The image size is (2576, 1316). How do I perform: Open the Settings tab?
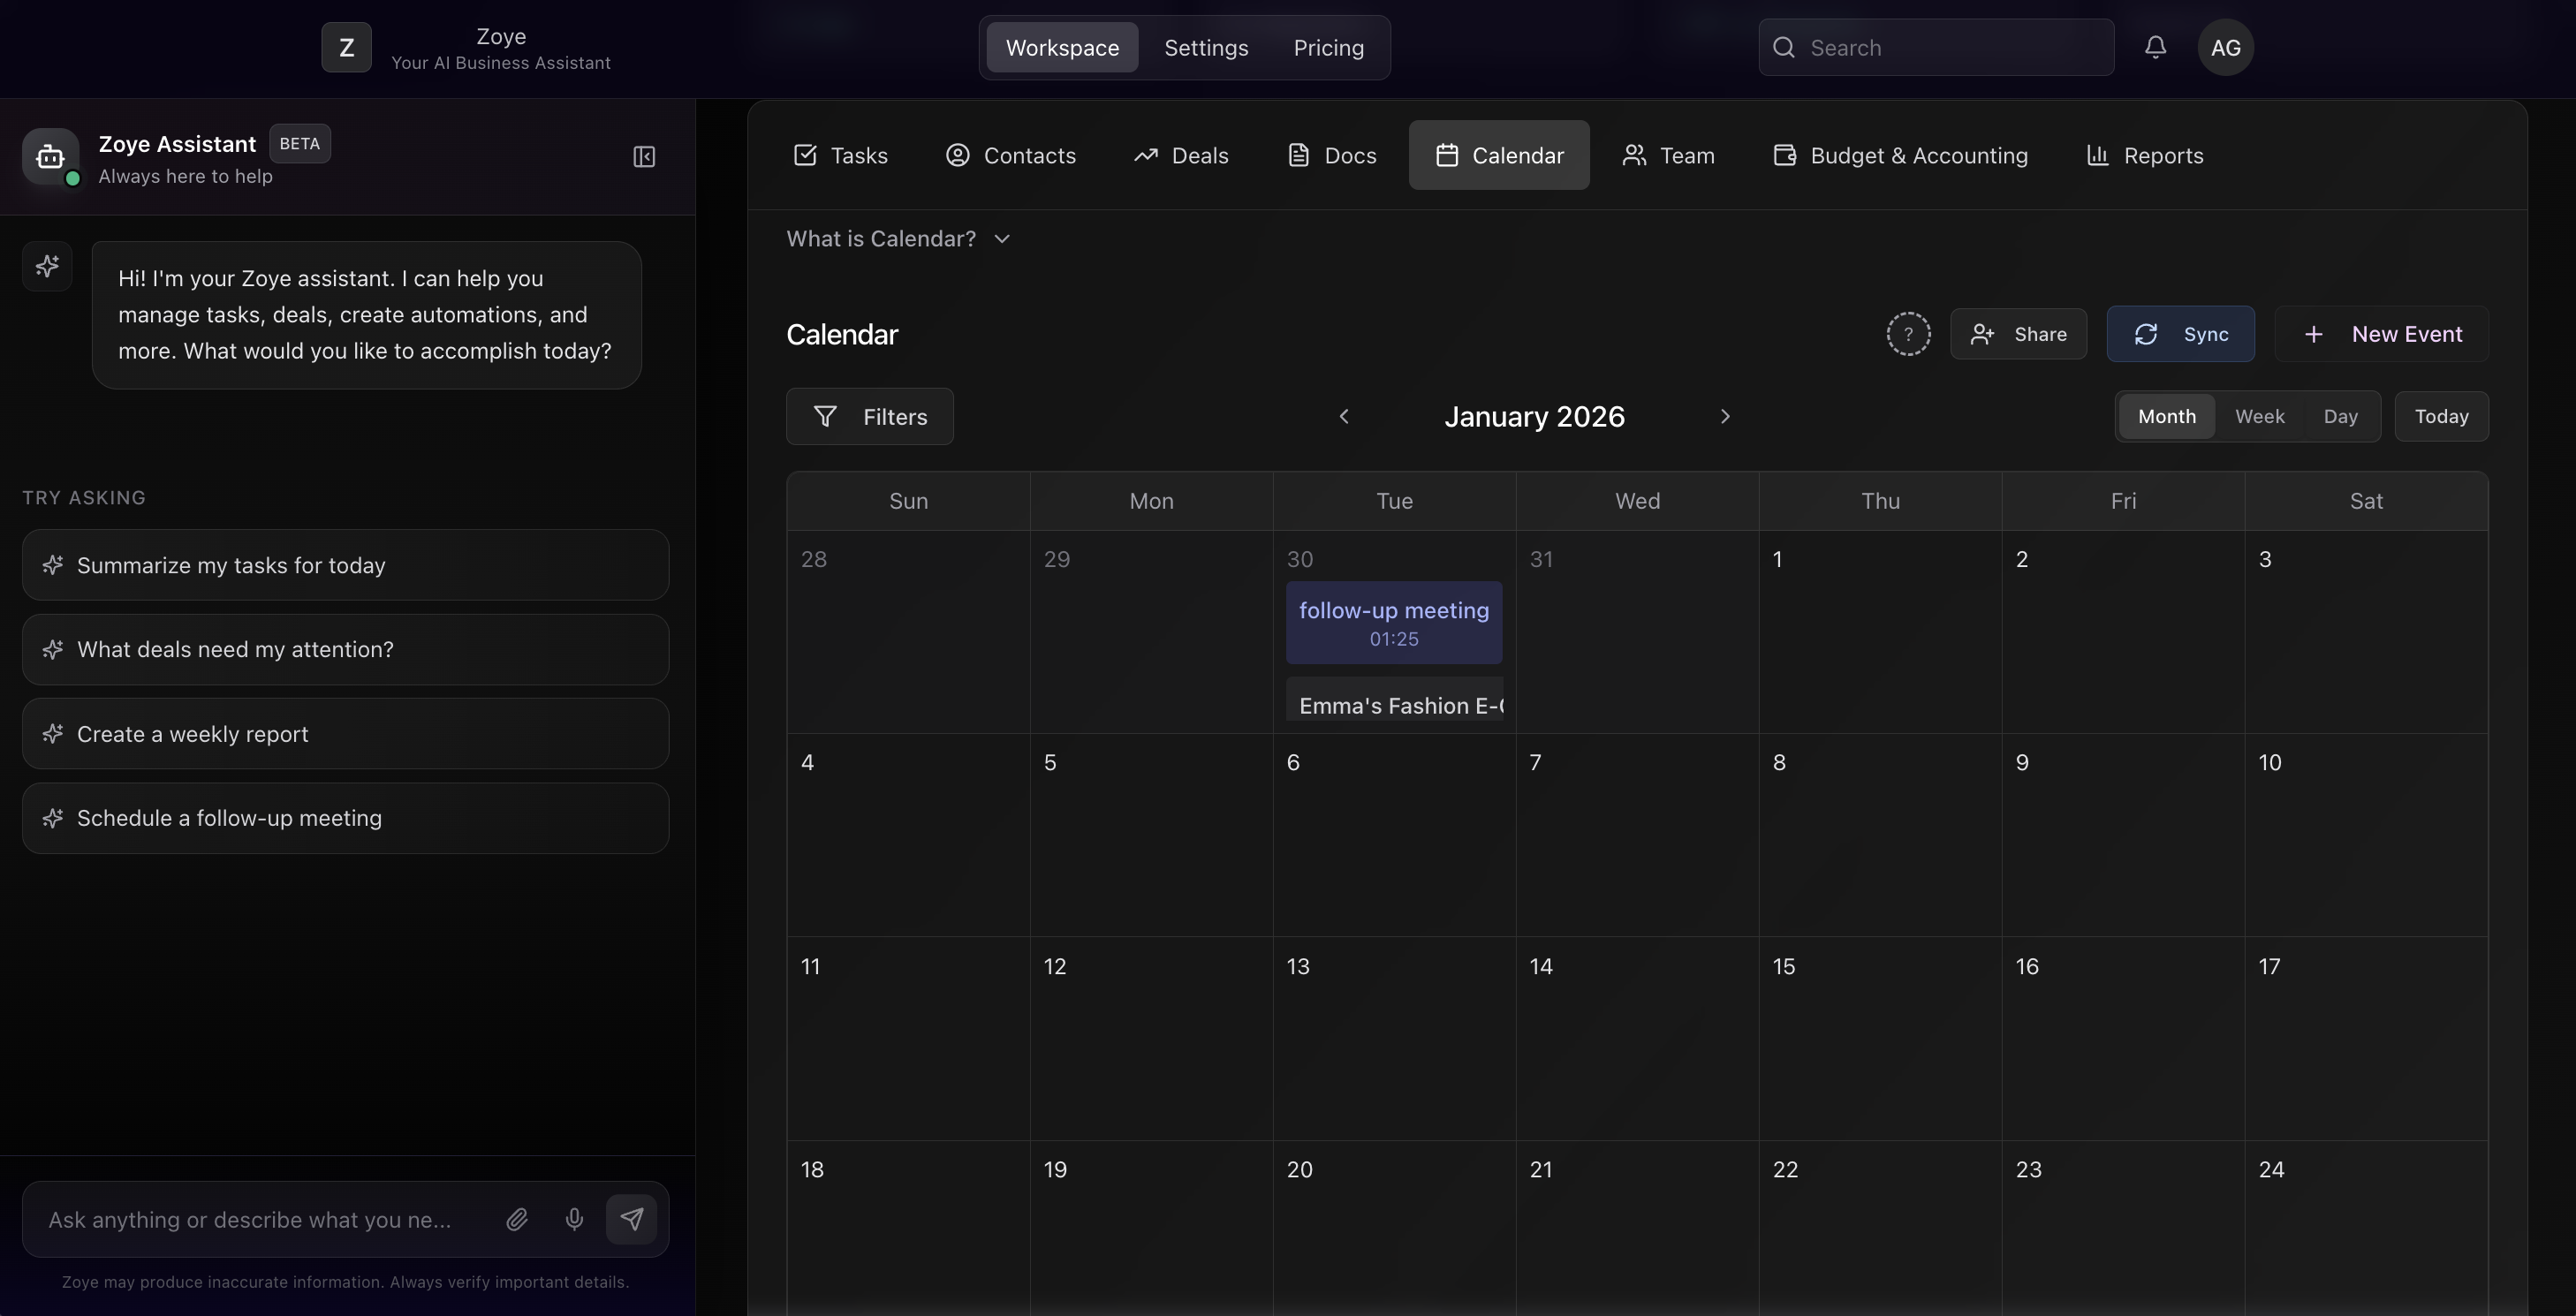pos(1206,47)
